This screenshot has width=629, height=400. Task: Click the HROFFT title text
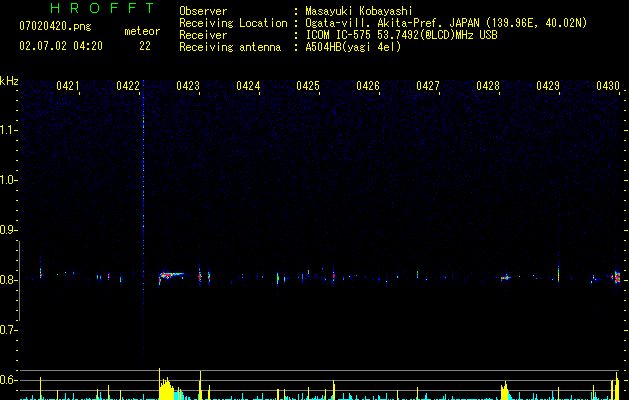pos(102,8)
